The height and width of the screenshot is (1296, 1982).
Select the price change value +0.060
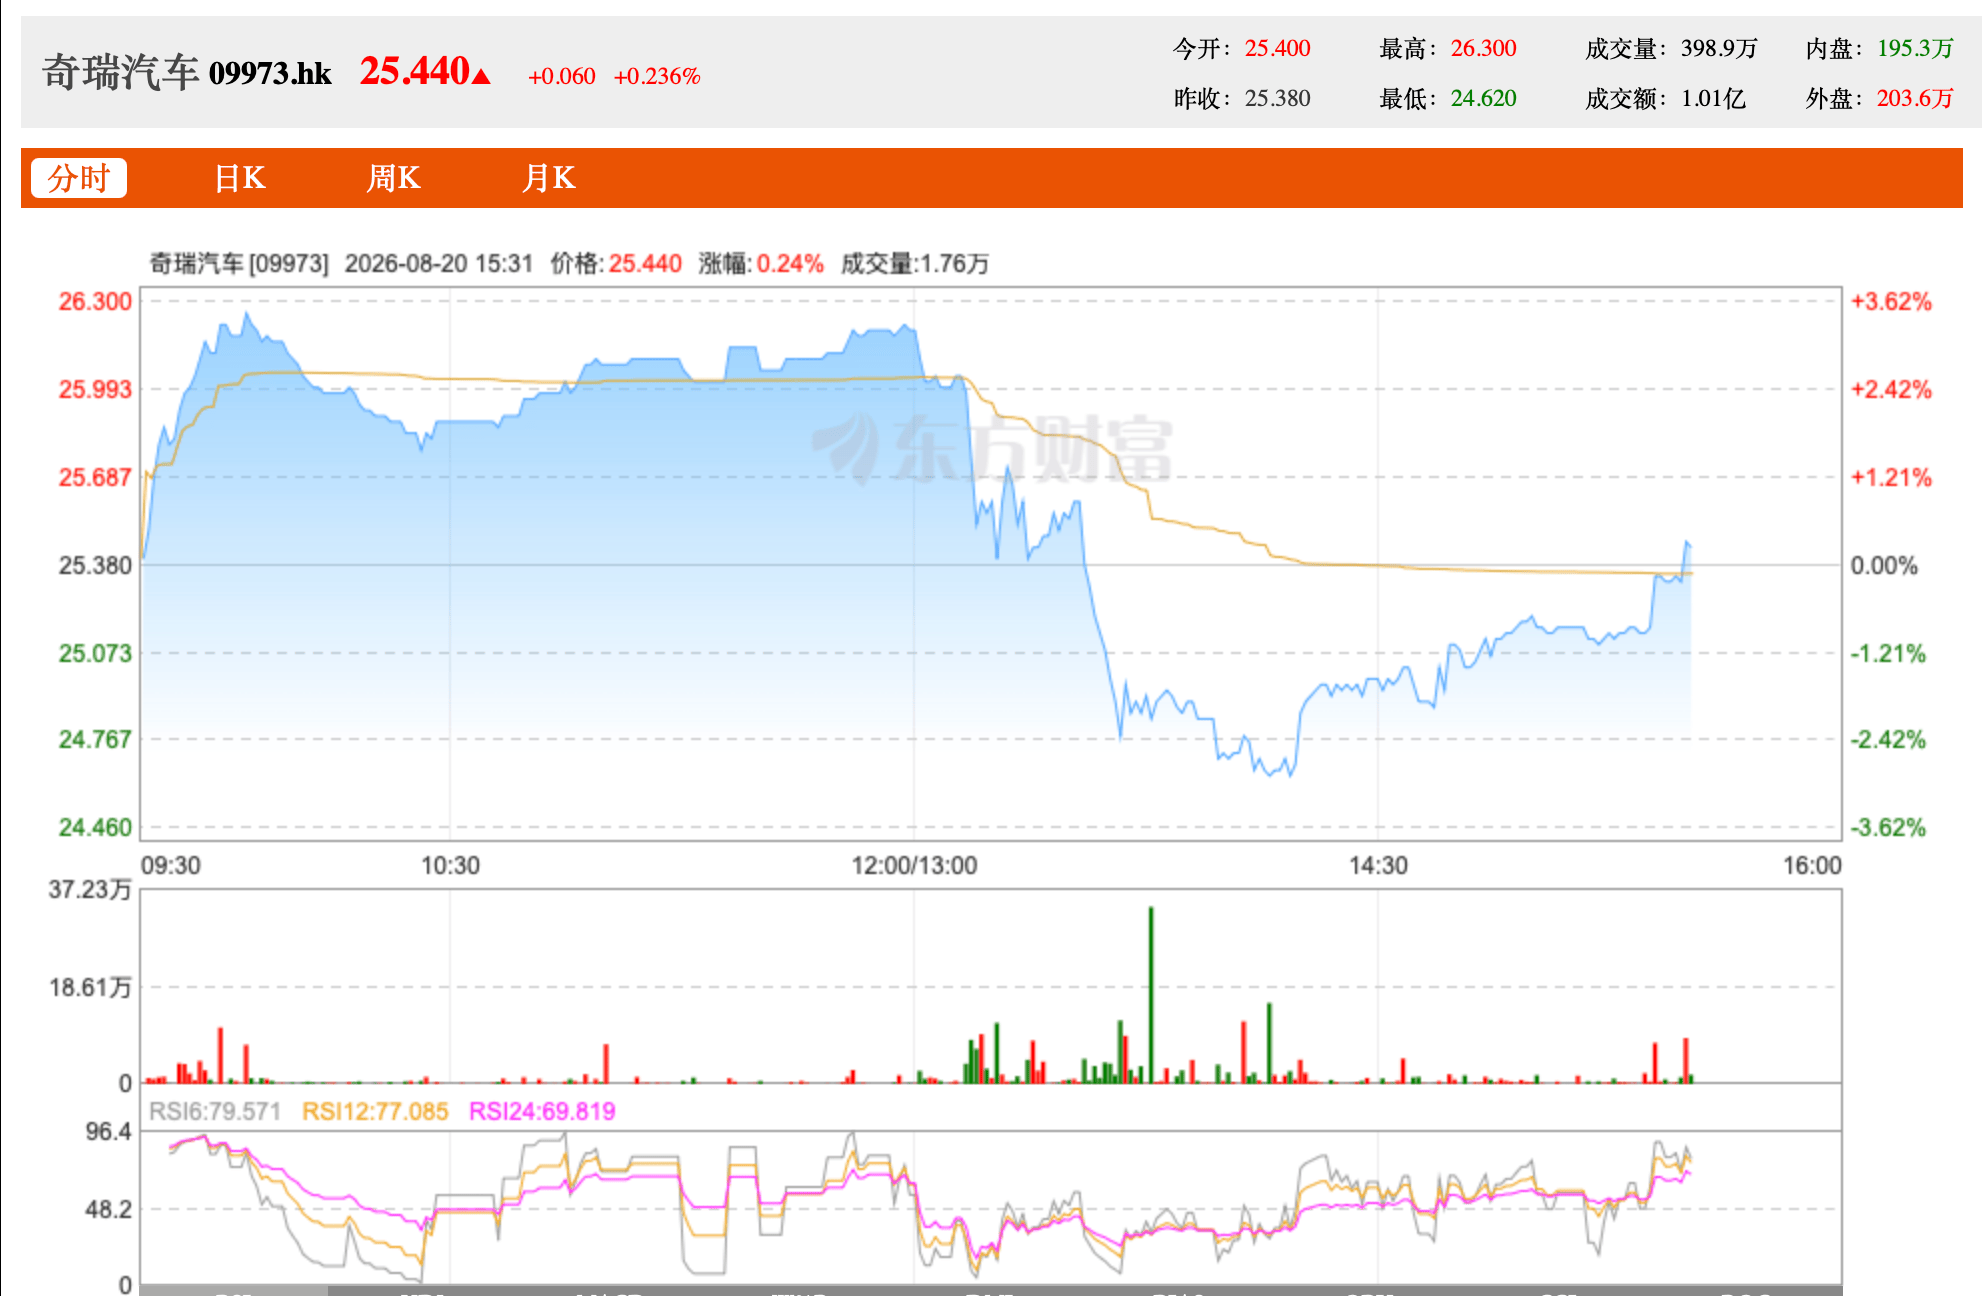(x=562, y=76)
